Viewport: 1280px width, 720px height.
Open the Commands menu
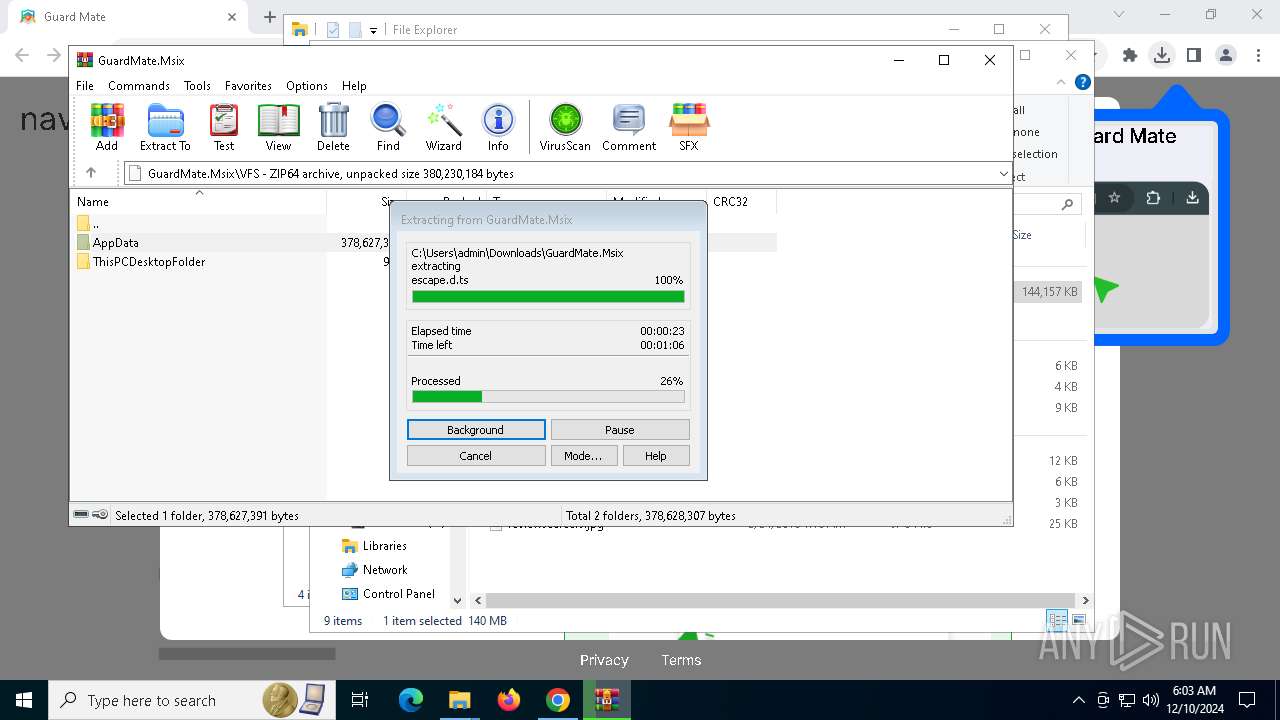[x=139, y=86]
